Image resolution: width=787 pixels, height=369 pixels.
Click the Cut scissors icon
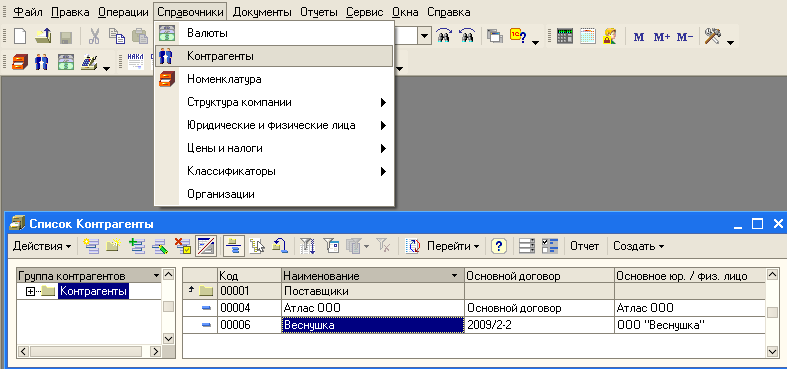pos(94,36)
